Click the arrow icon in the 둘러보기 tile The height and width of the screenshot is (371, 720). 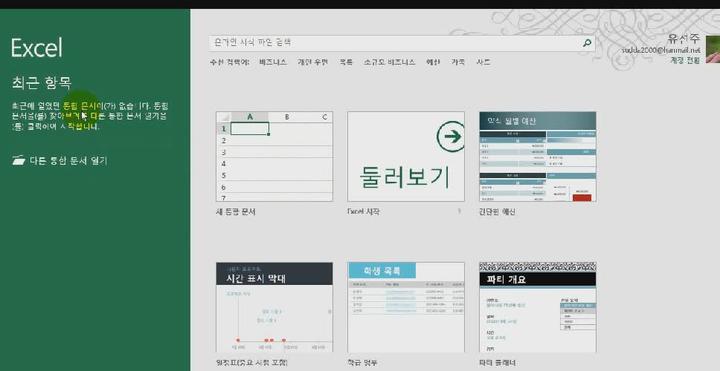coord(451,136)
